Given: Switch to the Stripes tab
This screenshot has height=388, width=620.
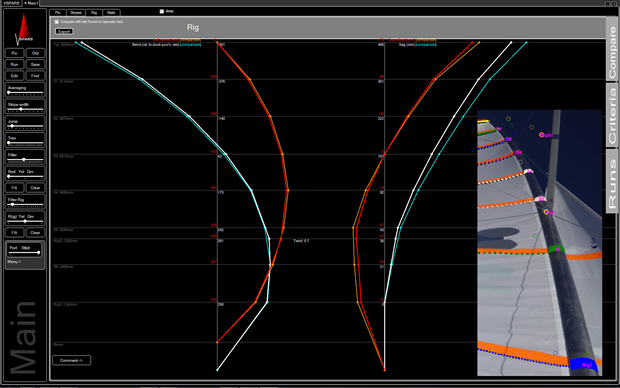Looking at the screenshot, I should pos(76,13).
